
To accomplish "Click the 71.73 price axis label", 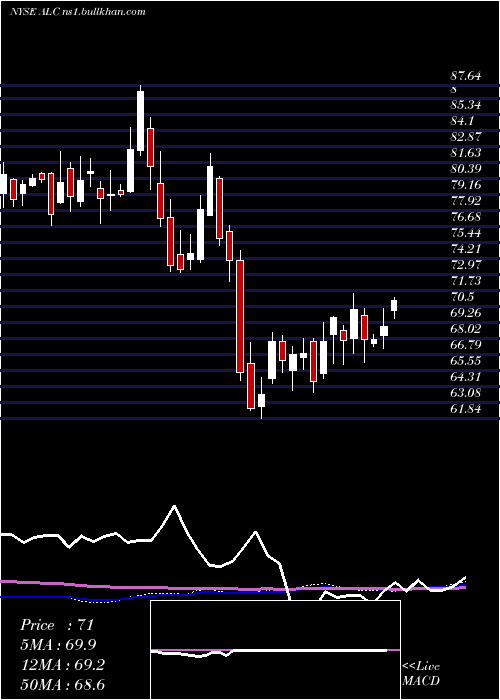I will coord(466,281).
